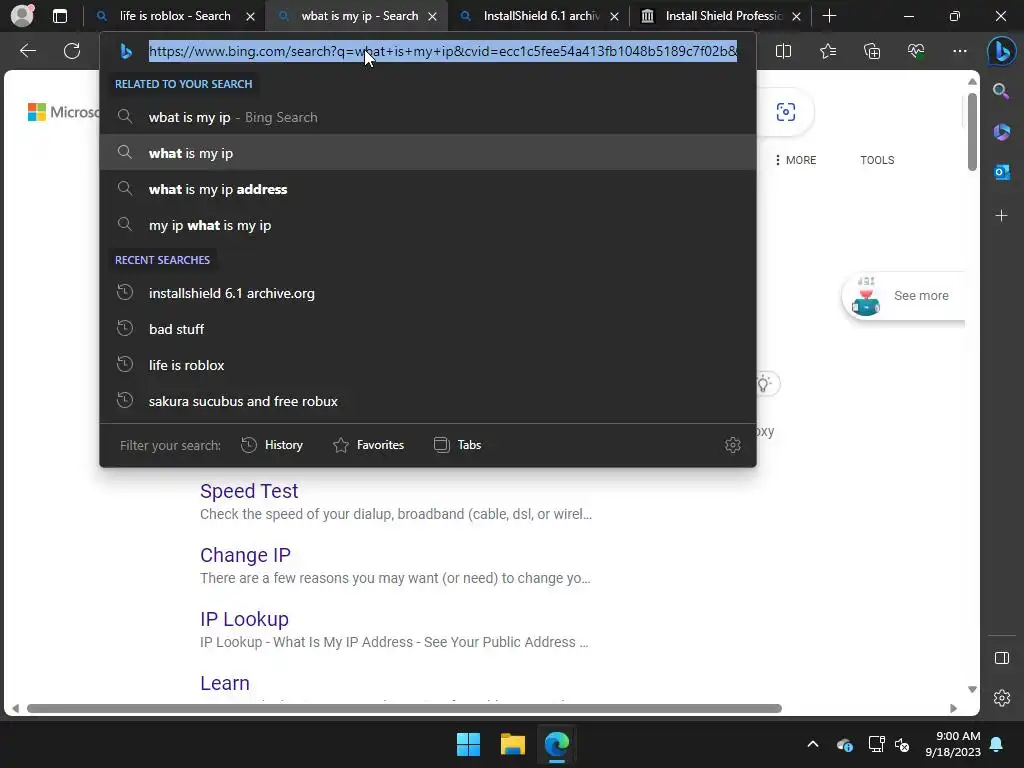Image resolution: width=1024 pixels, height=768 pixels.
Task: Click Microsoft Edge taskbar icon
Action: click(x=557, y=744)
